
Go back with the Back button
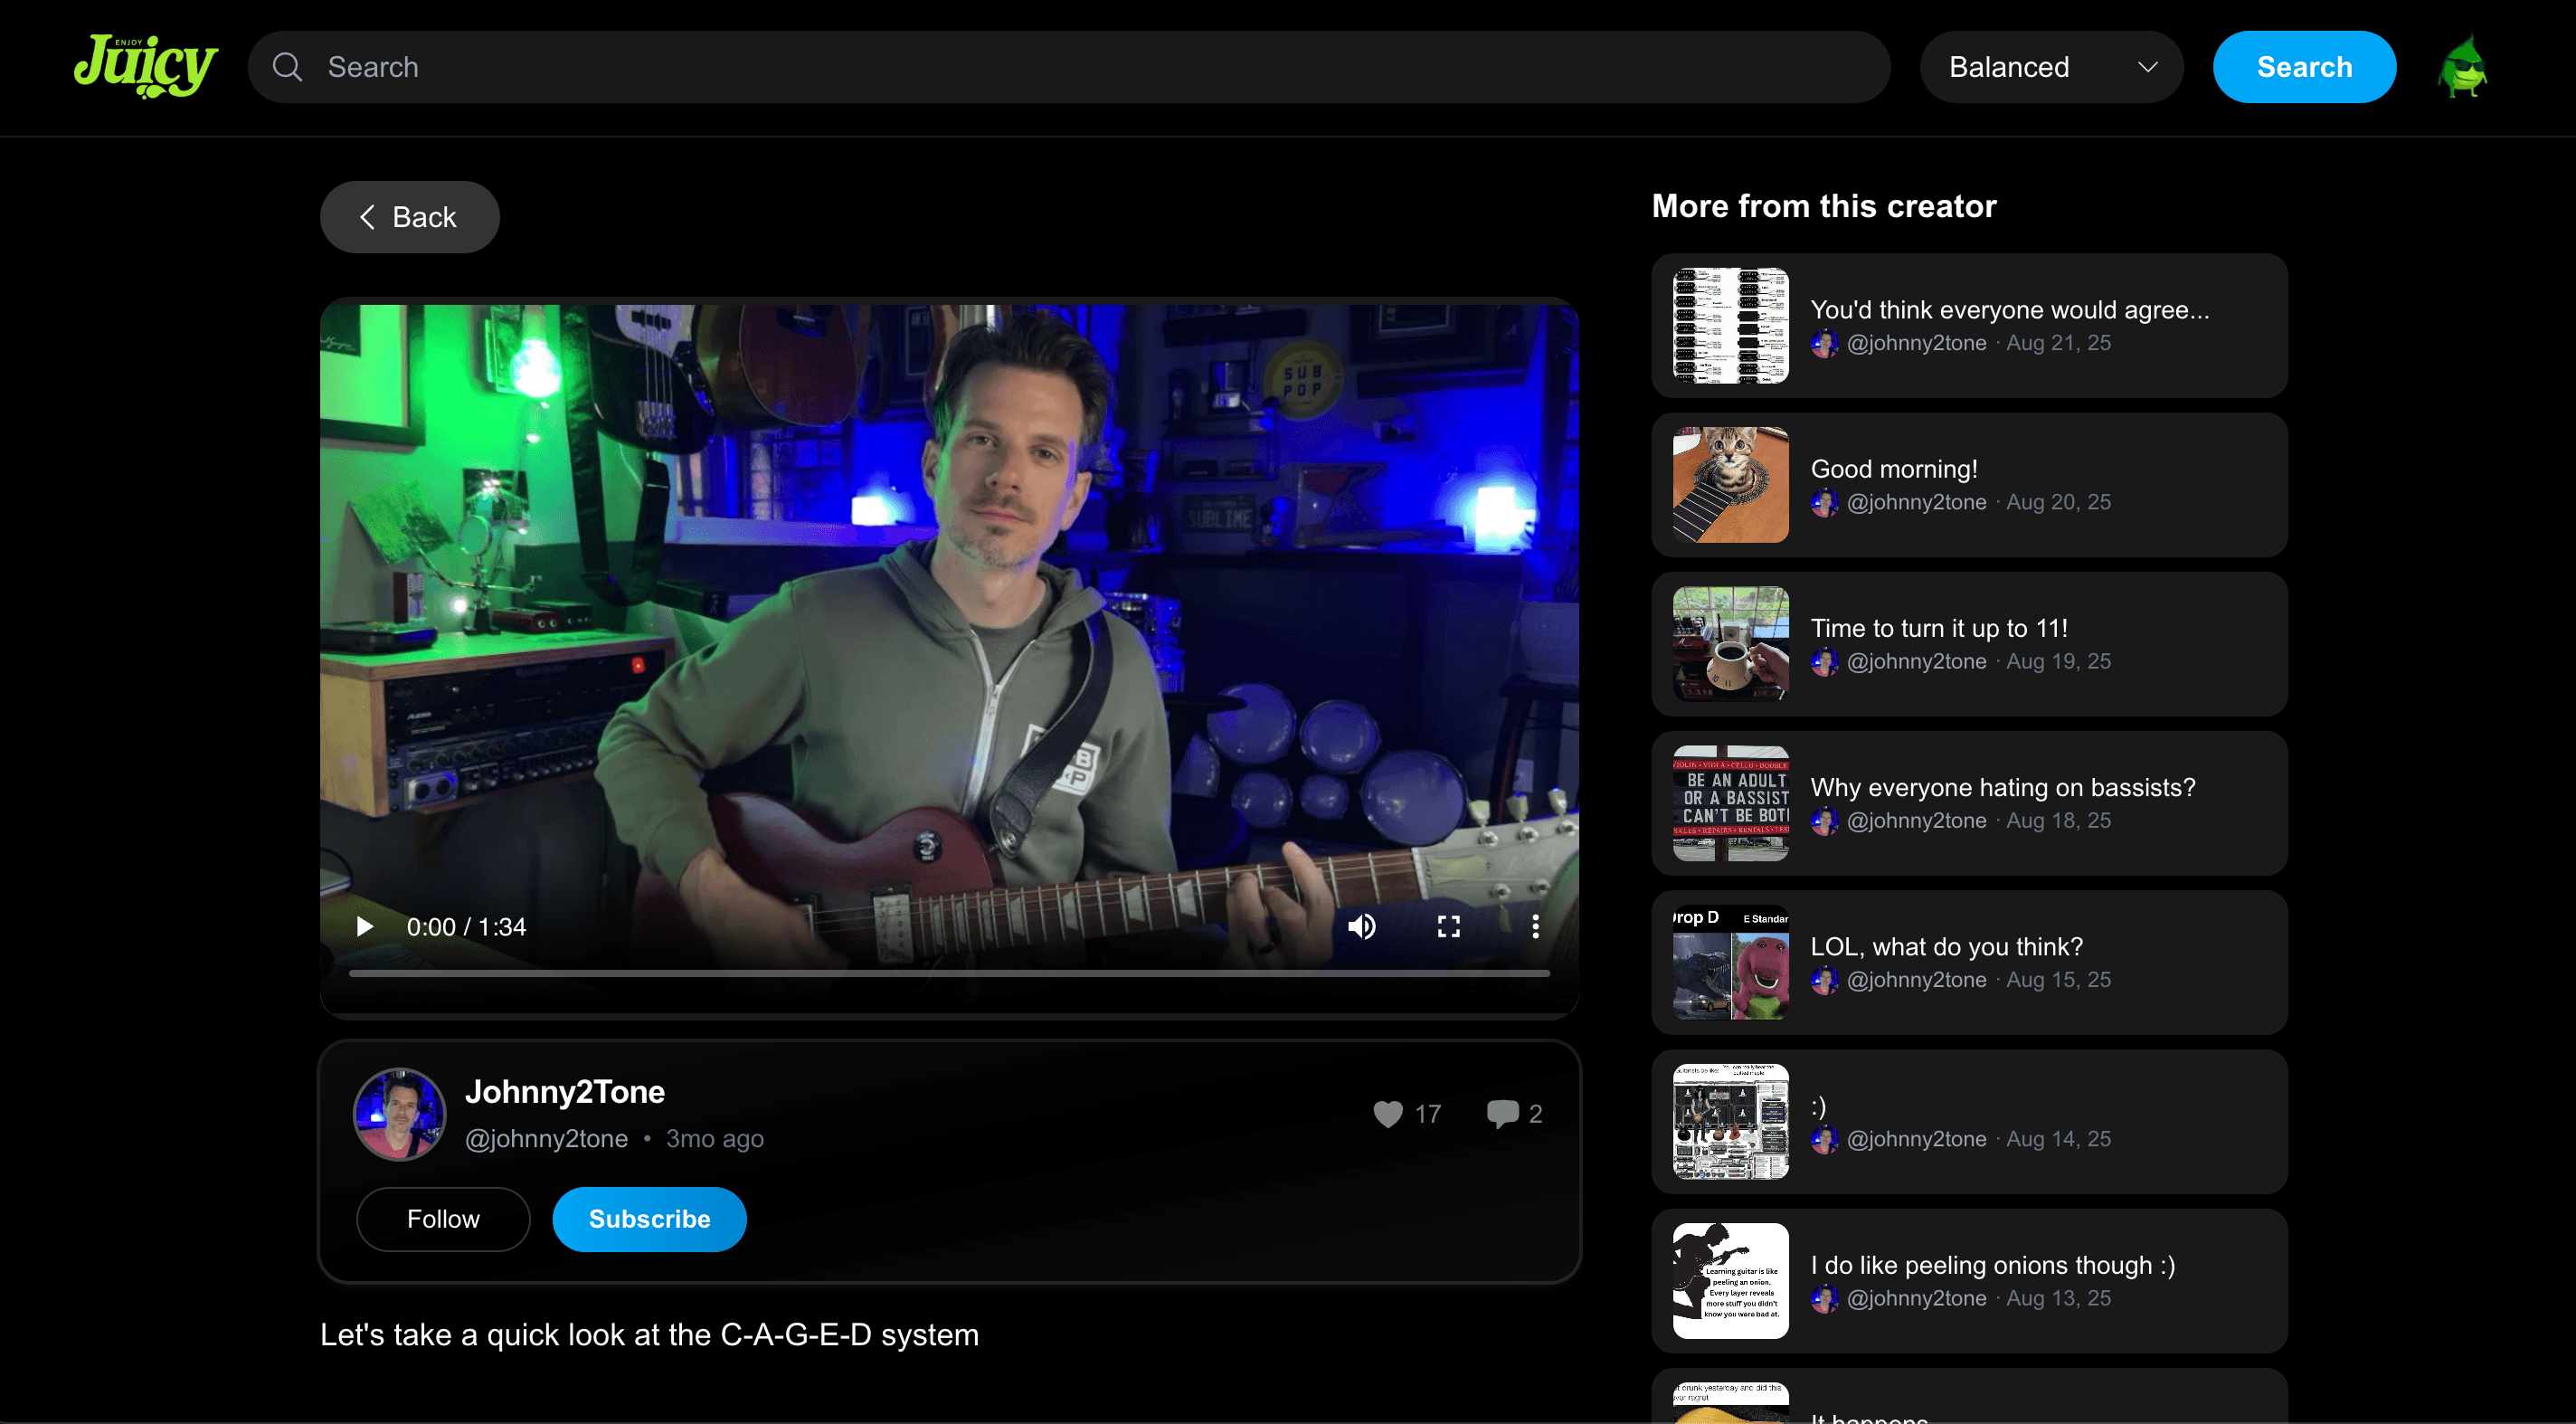click(x=410, y=217)
